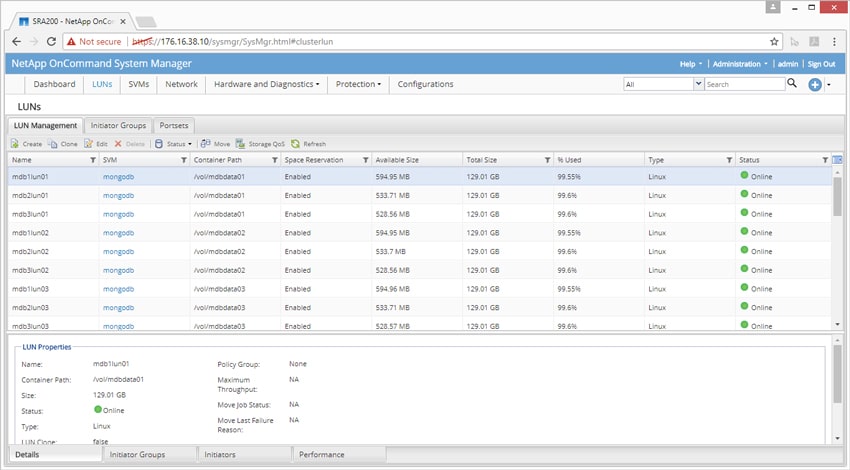Viewport: 850px width, 470px height.
Task: Click LUN Properties panel scrollbar down arrow
Action: point(838,438)
